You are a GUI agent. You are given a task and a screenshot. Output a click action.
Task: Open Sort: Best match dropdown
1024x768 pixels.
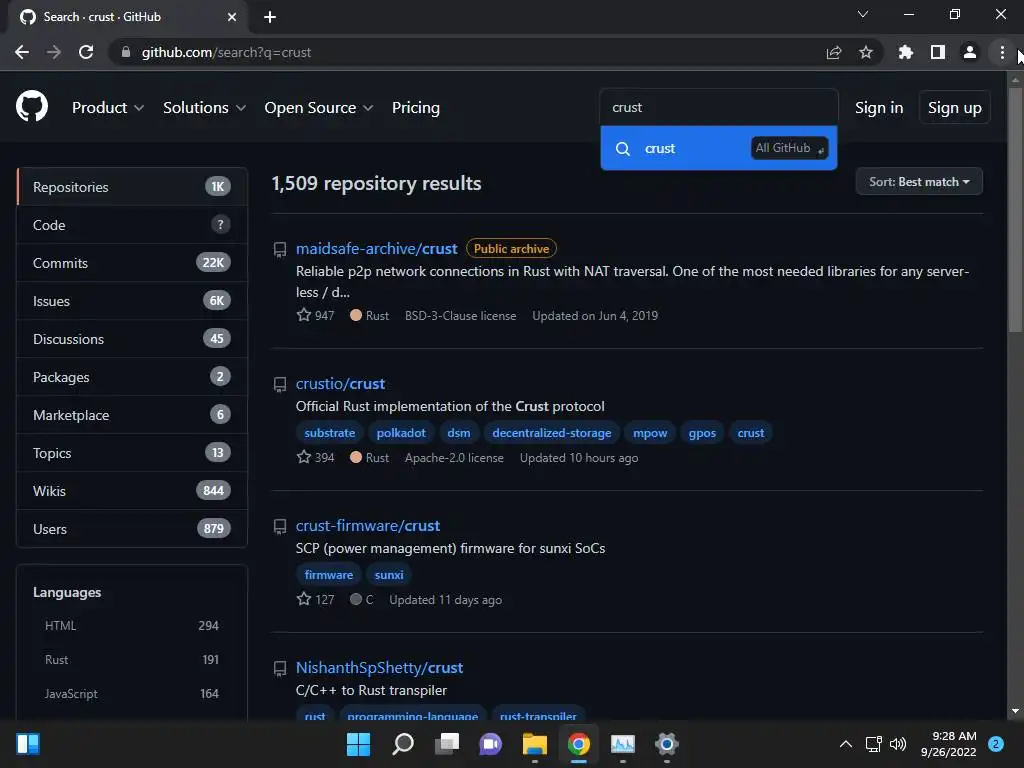pos(919,182)
